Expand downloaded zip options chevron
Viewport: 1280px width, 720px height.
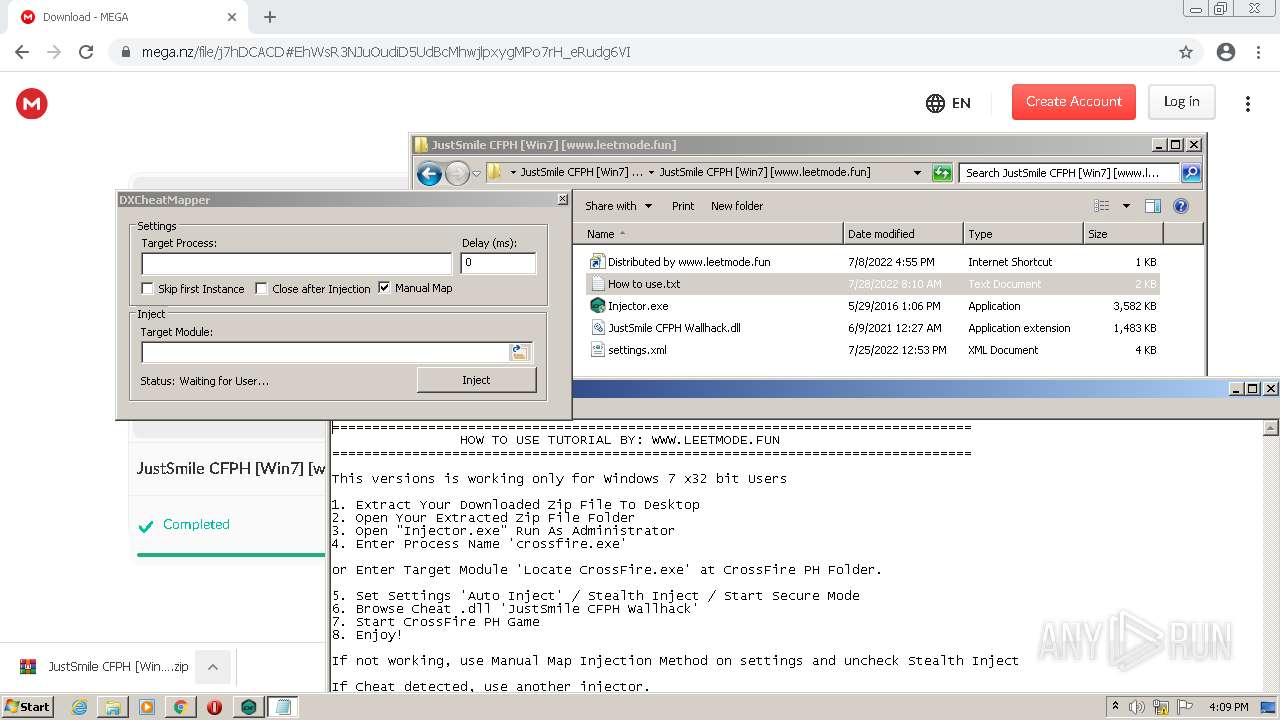coord(213,667)
